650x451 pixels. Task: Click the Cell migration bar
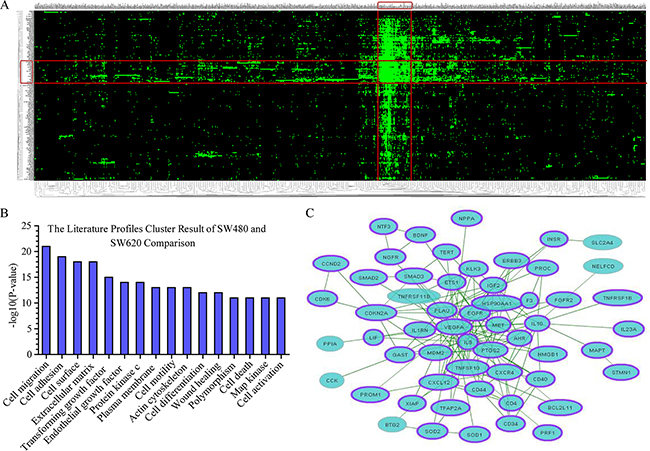point(46,300)
